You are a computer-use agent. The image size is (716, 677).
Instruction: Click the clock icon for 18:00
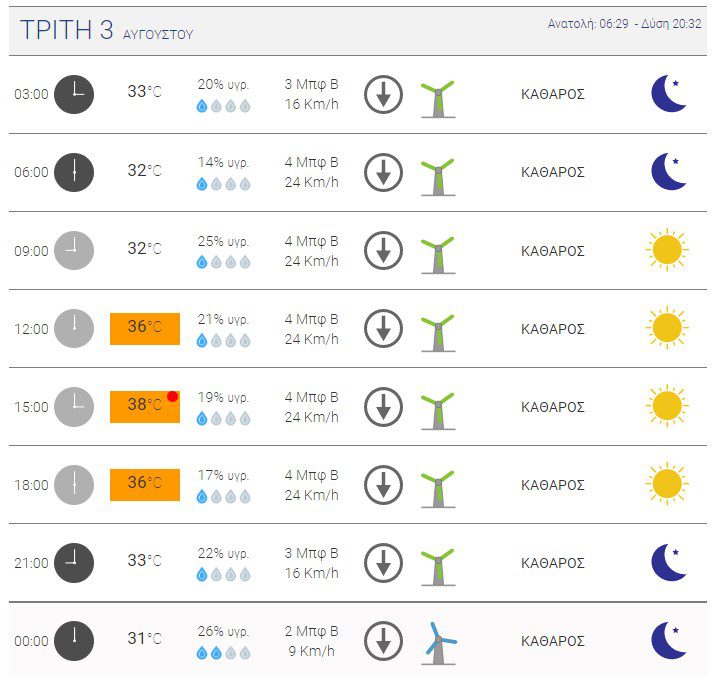[74, 485]
